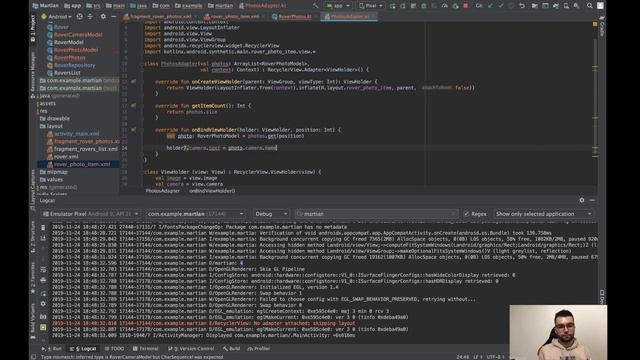The image size is (640, 360).
Task: Click the tool windows toggle icon in status bar corner
Action: pyautogui.click(x=33, y=357)
